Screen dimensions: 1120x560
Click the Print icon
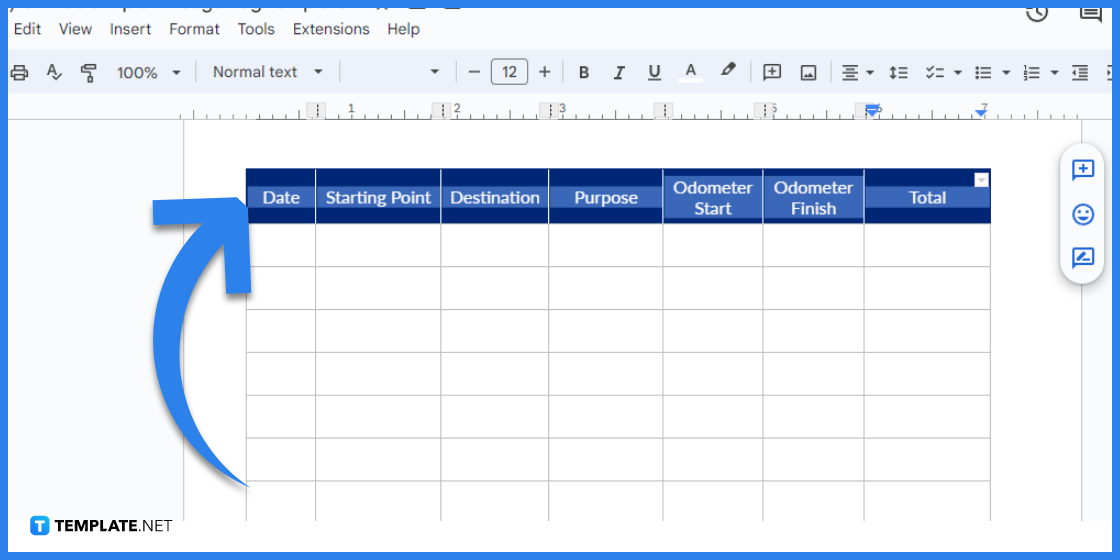pos(20,72)
